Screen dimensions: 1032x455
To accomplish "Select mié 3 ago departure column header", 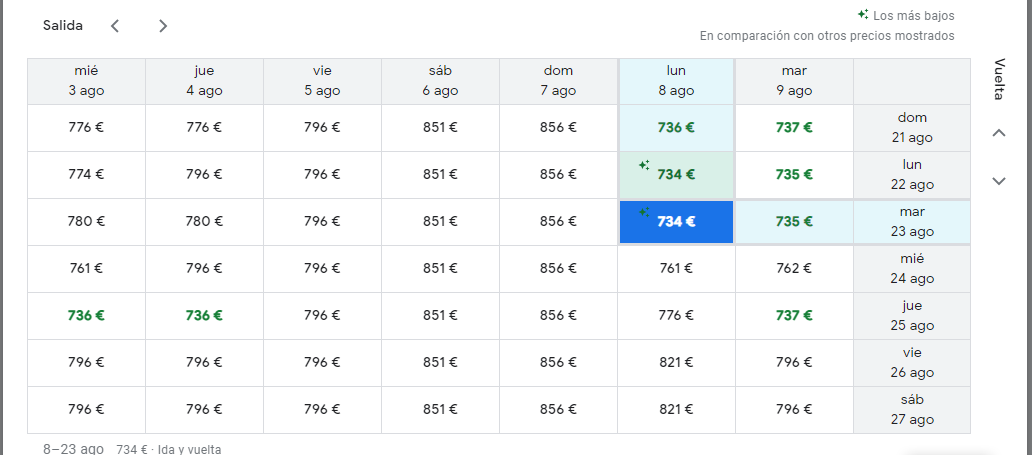I will [x=86, y=81].
